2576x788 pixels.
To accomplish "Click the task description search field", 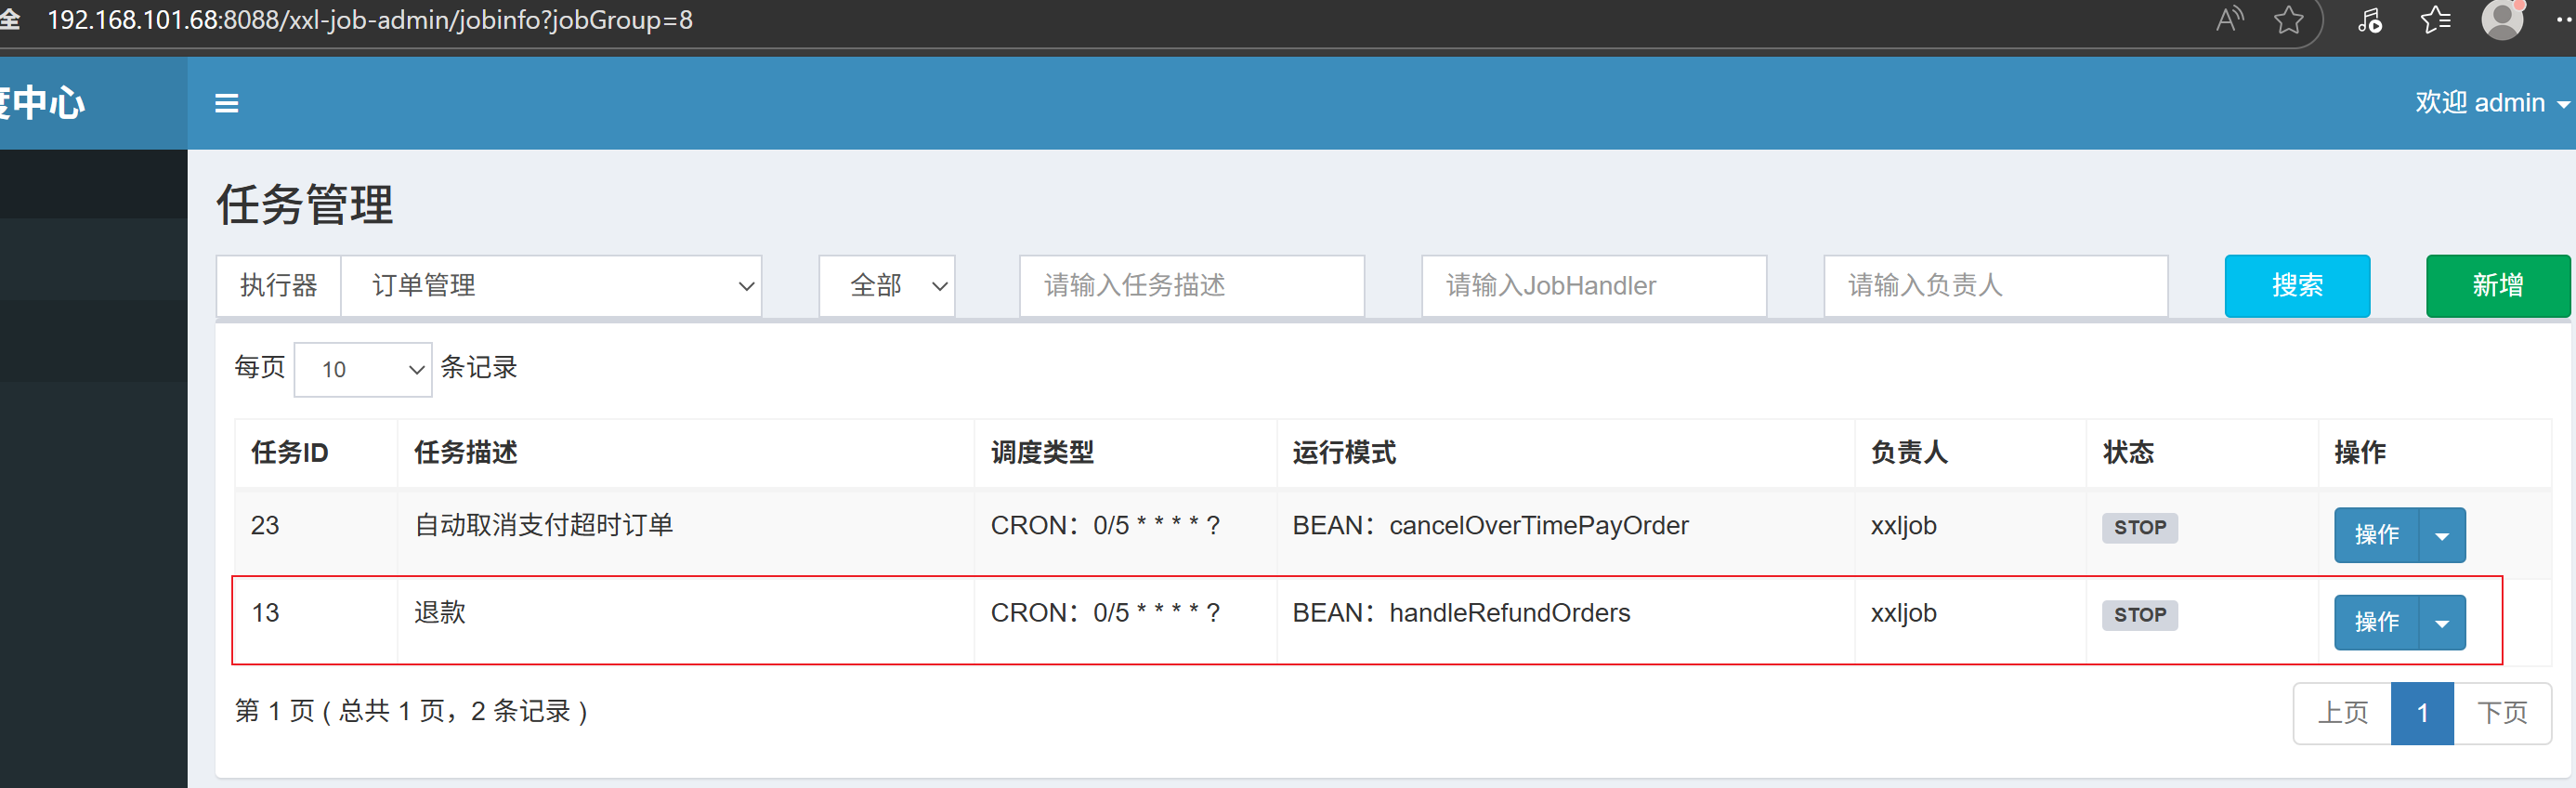I will (x=1192, y=286).
